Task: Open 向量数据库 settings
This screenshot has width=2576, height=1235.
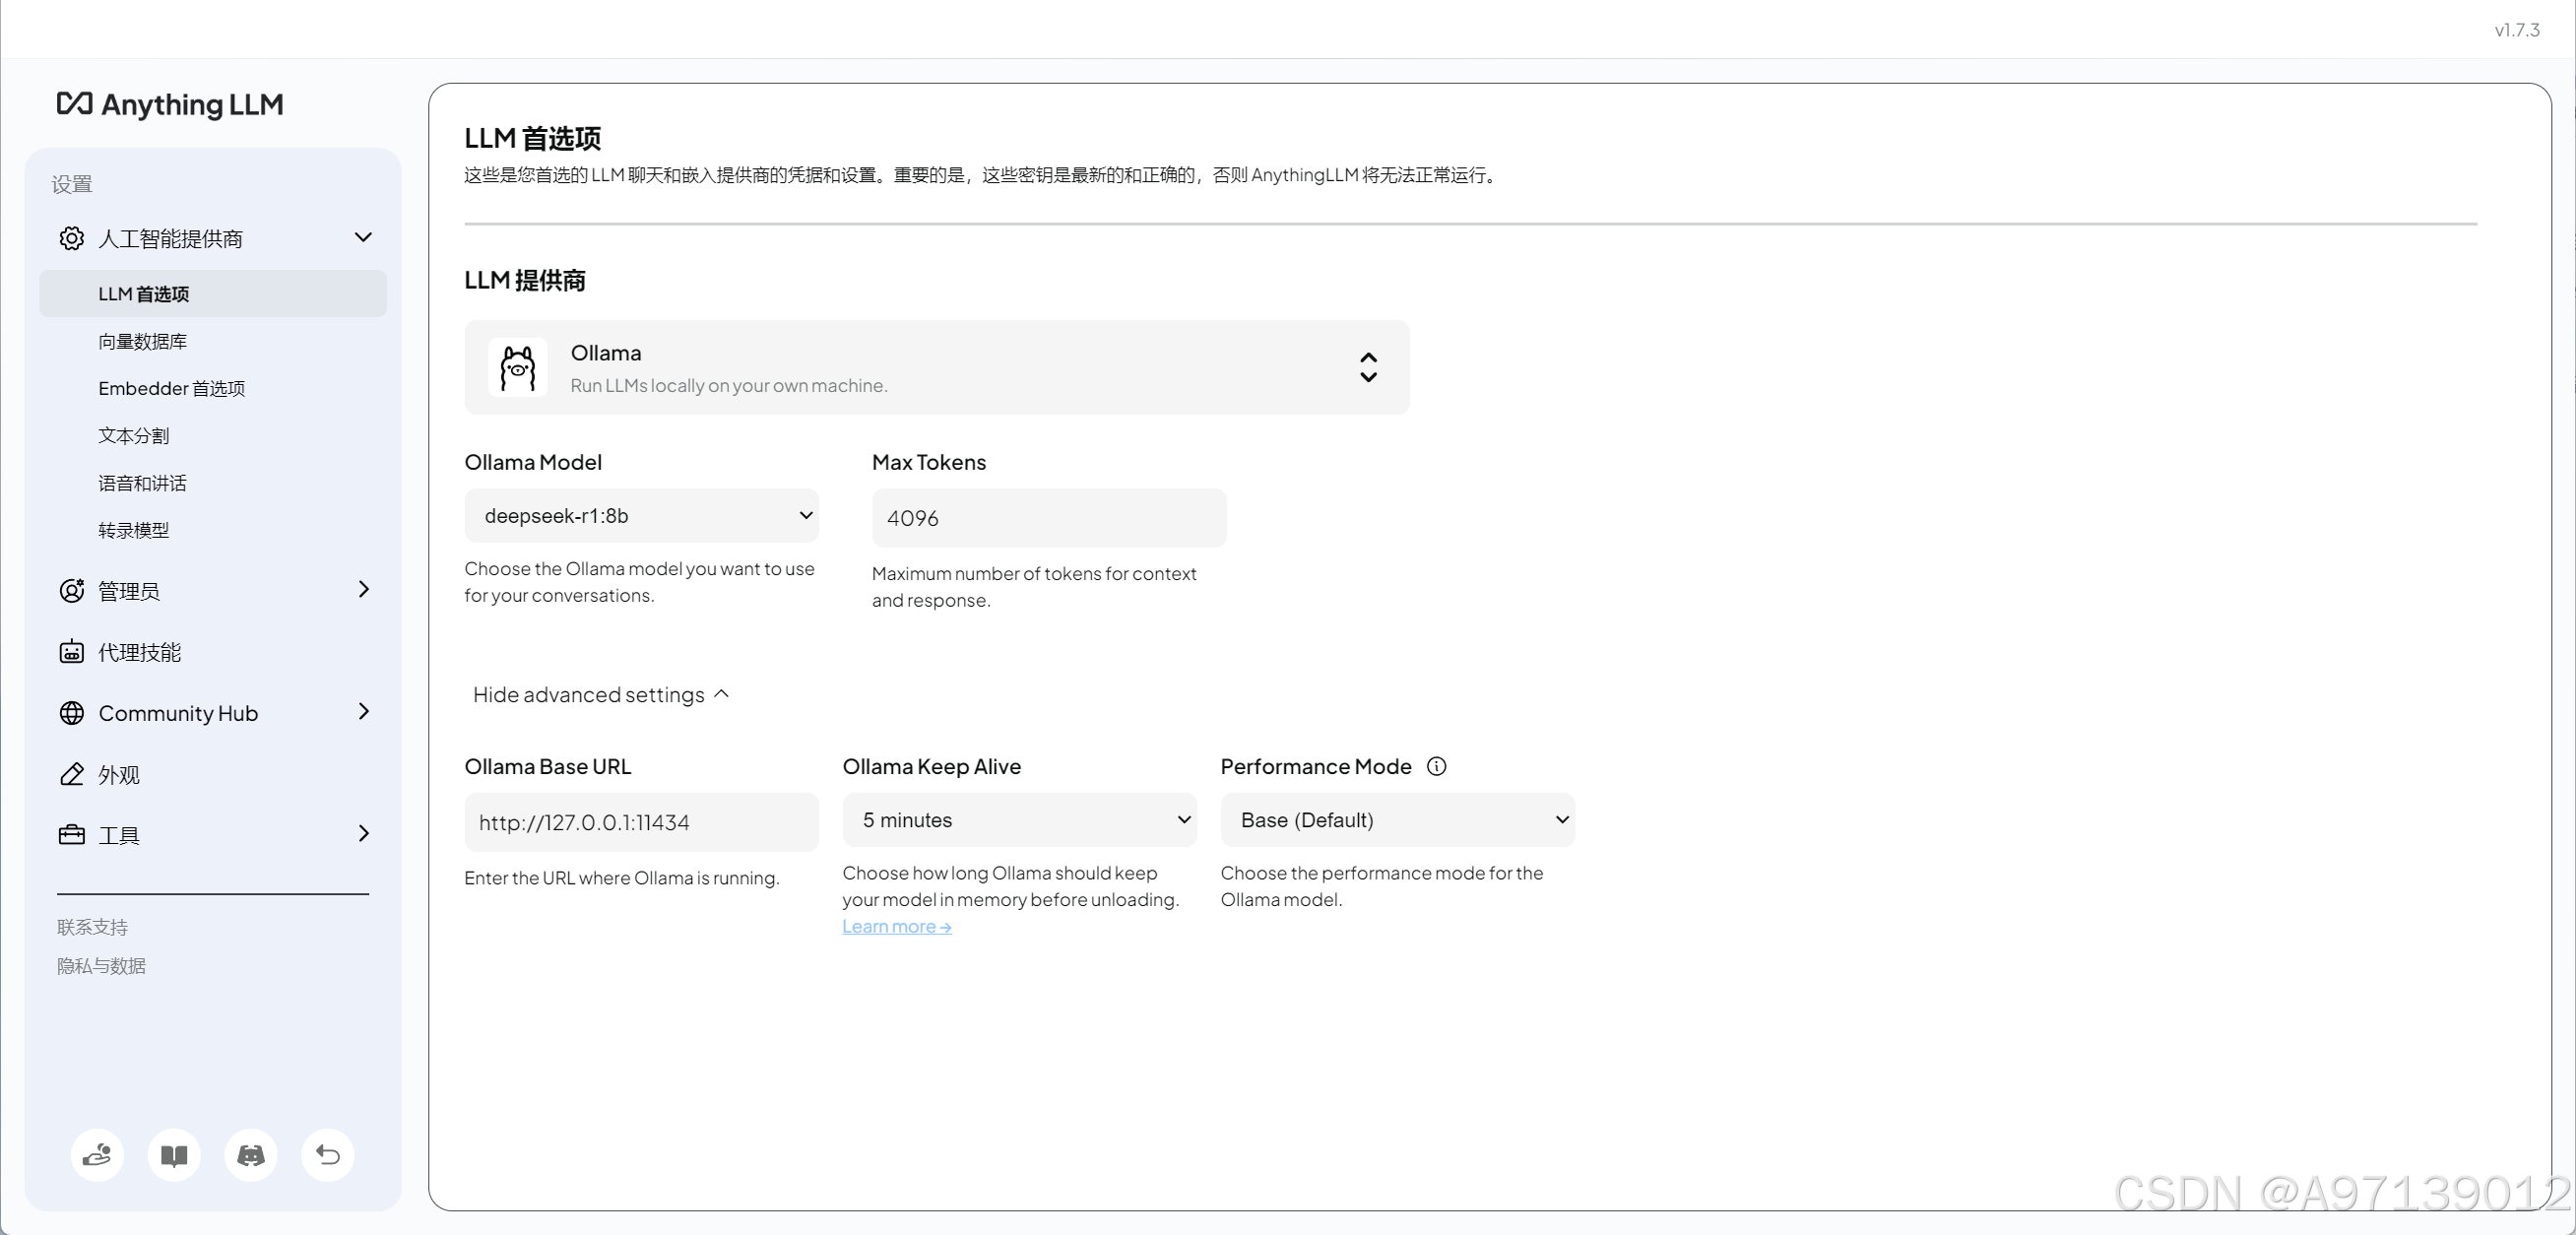Action: coord(143,342)
